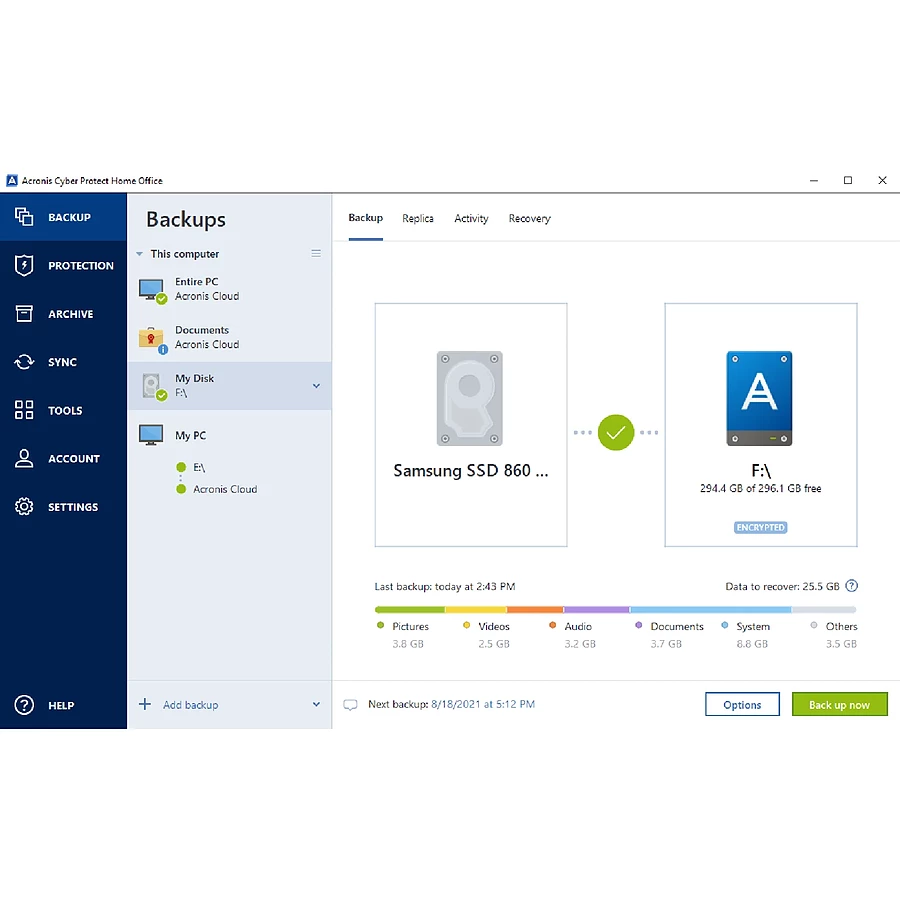Click the Samsung SSD source drive icon
Viewport: 900px width, 900px height.
[x=470, y=398]
